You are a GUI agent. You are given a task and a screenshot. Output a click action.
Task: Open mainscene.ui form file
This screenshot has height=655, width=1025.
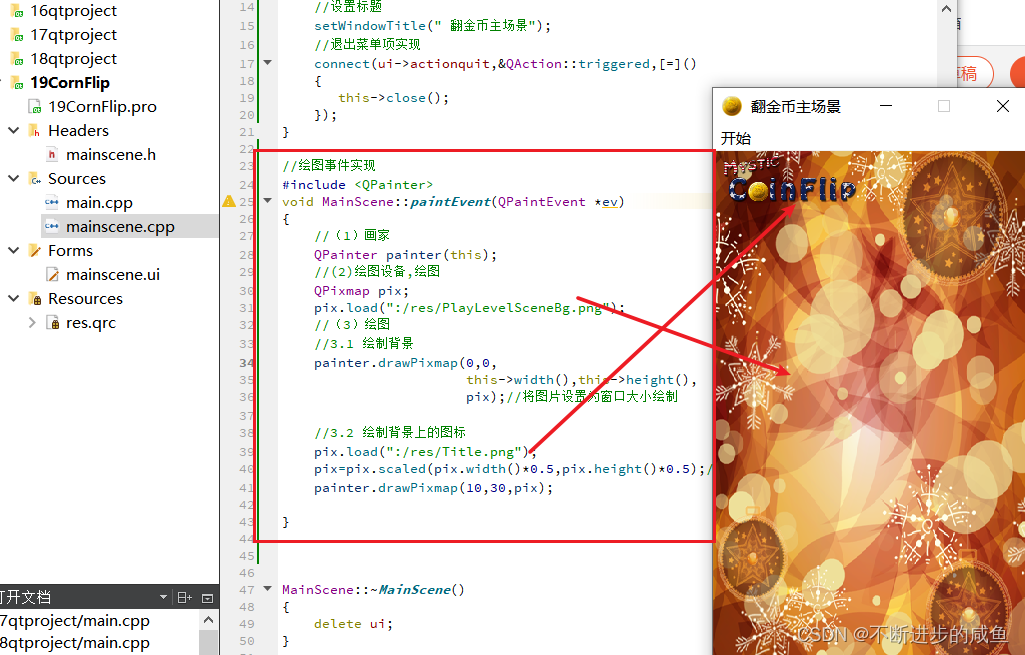click(112, 275)
